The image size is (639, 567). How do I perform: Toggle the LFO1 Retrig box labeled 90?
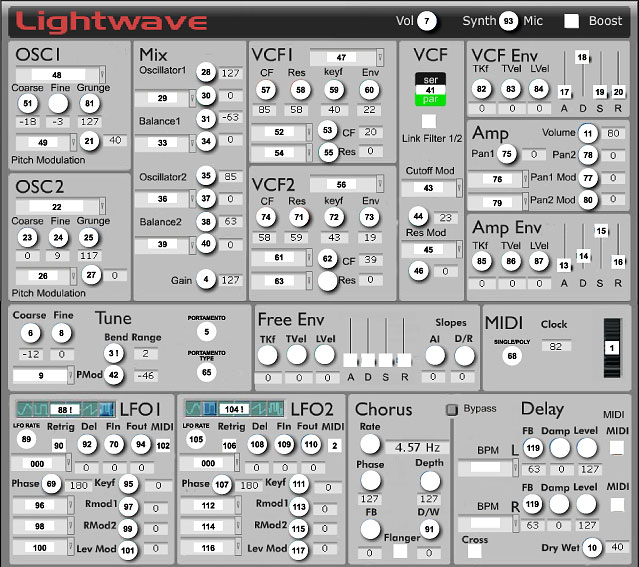[x=59, y=445]
